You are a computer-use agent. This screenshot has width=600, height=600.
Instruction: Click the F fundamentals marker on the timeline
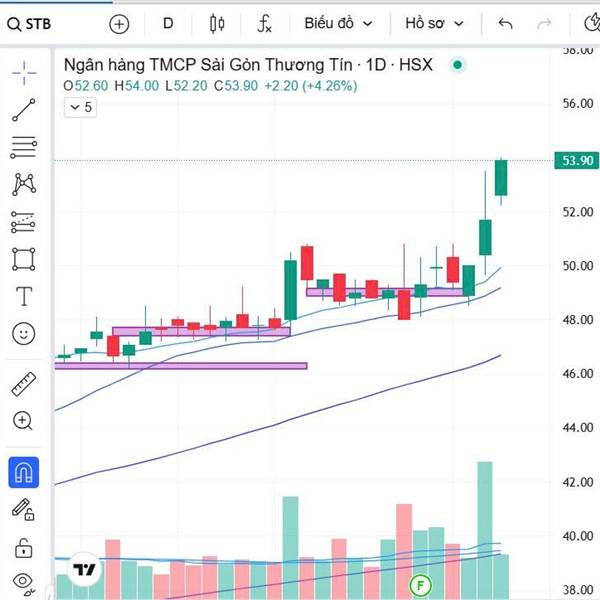(420, 585)
